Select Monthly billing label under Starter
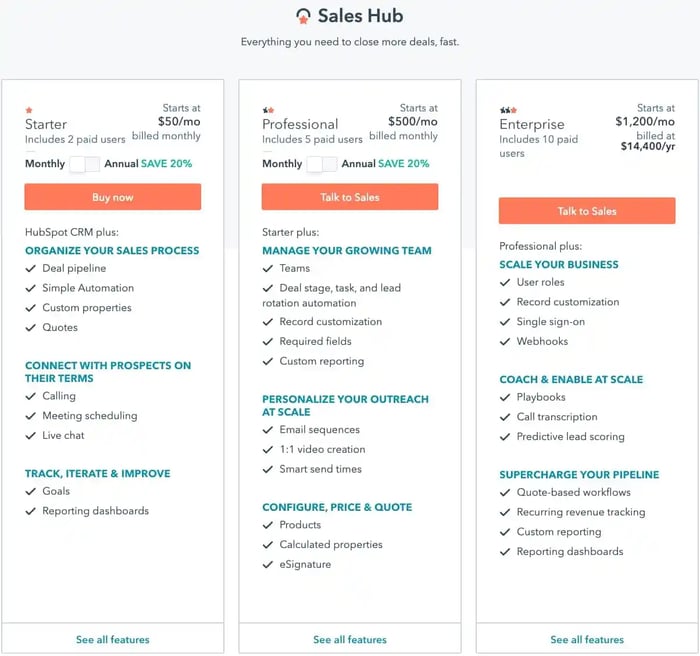Image resolution: width=700 pixels, height=656 pixels. (45, 164)
